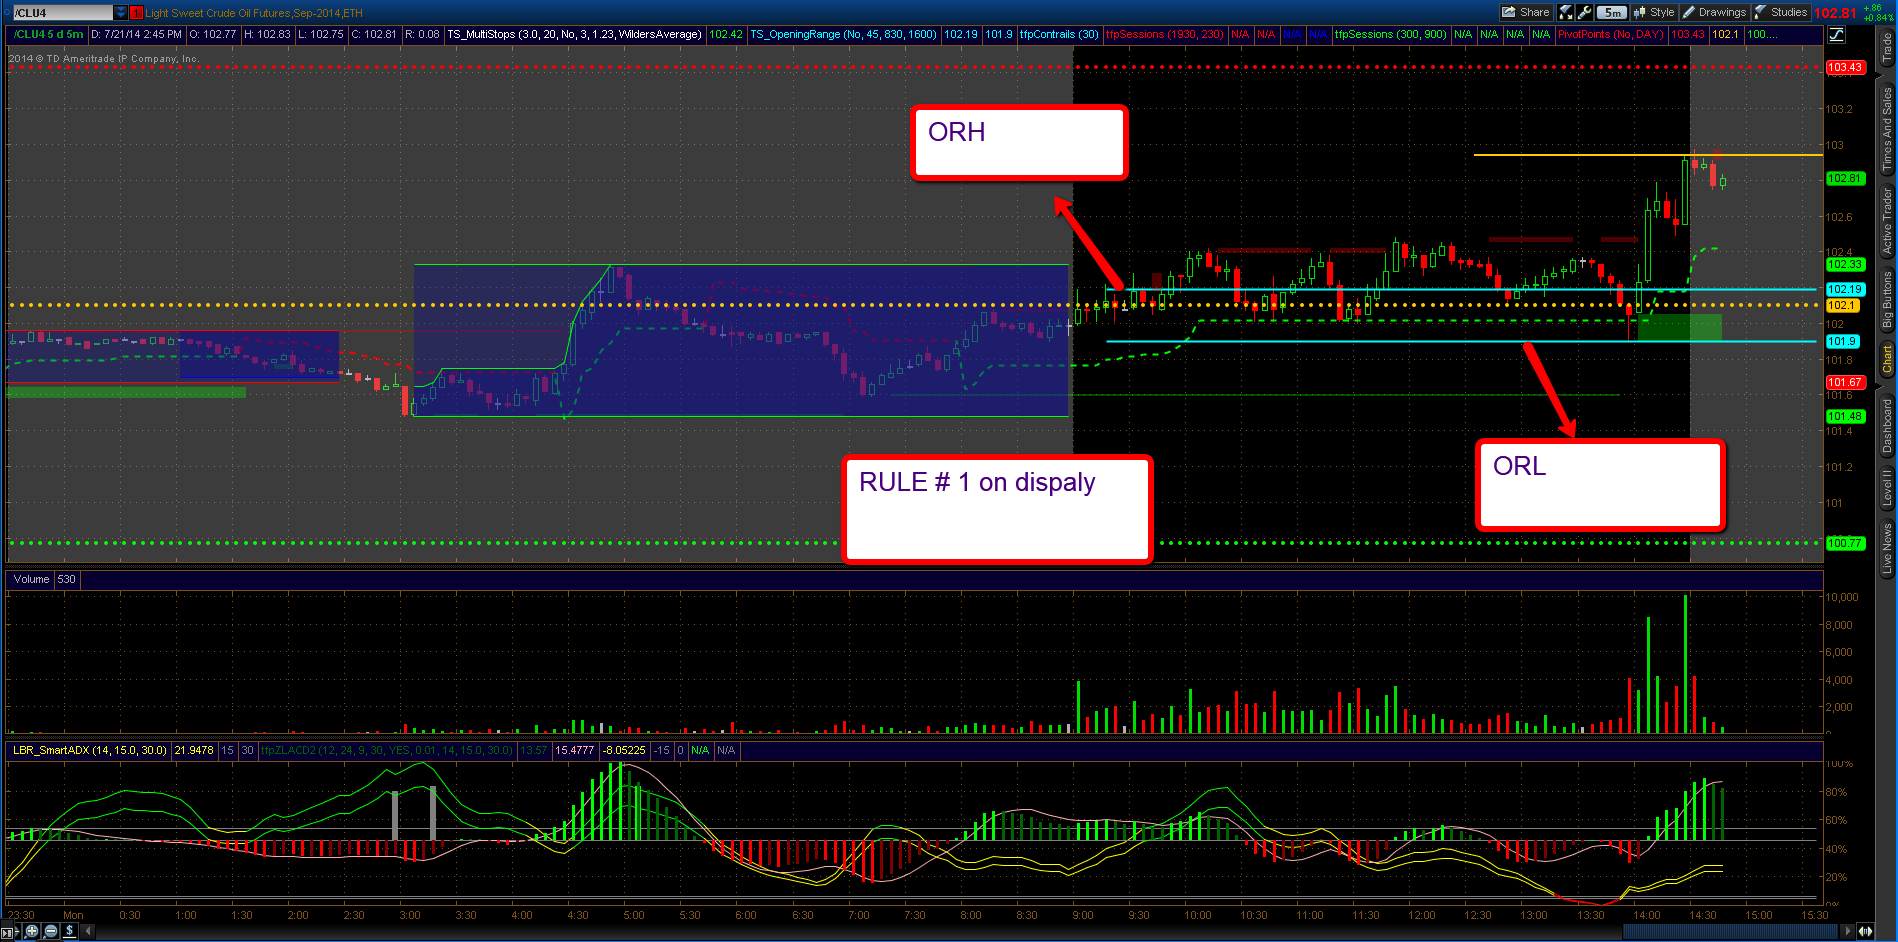This screenshot has height=942, width=1898.
Task: Click the 103.43 red price bubble
Action: (x=1845, y=67)
